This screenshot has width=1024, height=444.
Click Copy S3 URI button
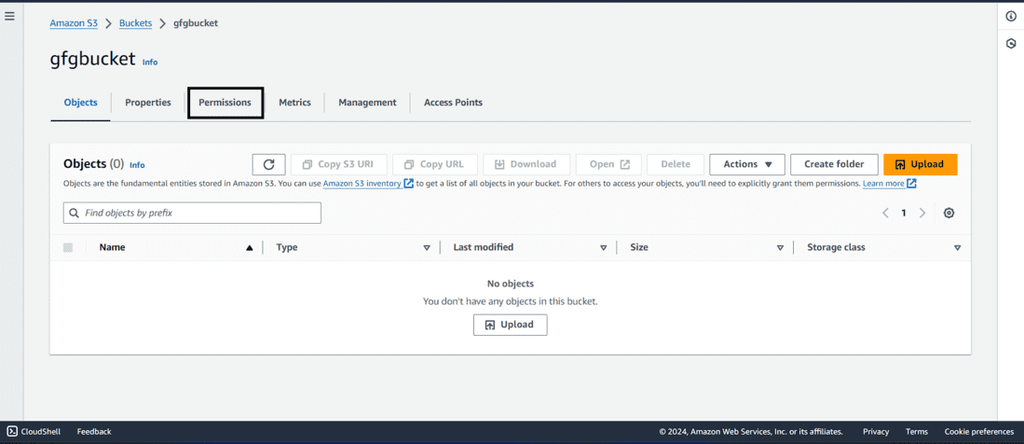(x=339, y=165)
